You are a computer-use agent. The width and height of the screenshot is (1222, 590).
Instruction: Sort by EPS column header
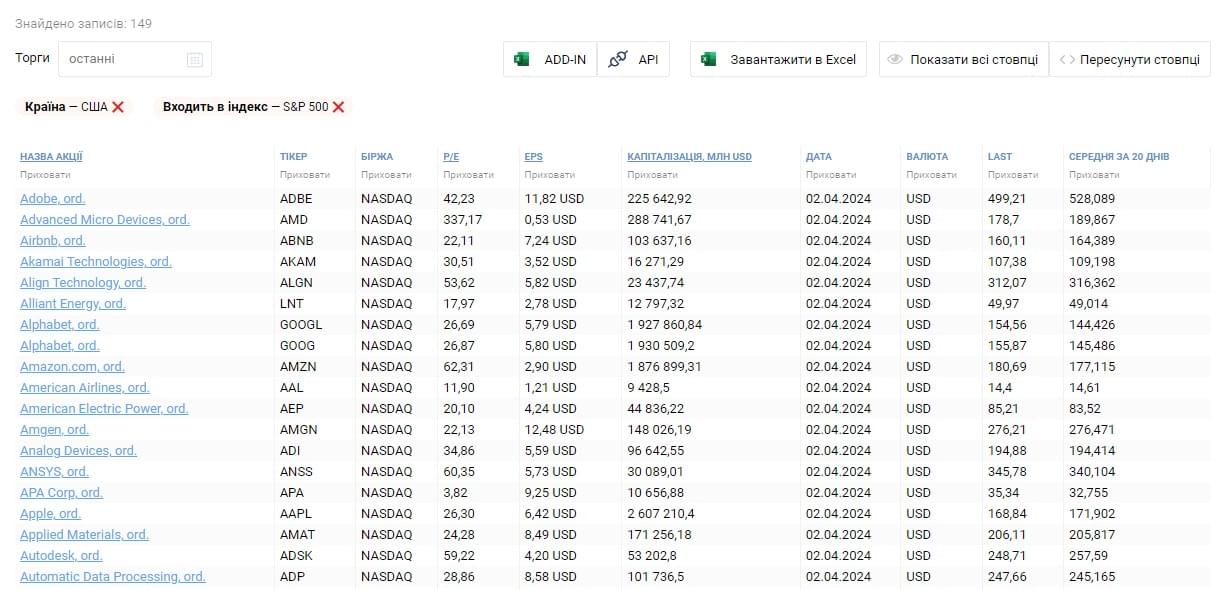[534, 156]
